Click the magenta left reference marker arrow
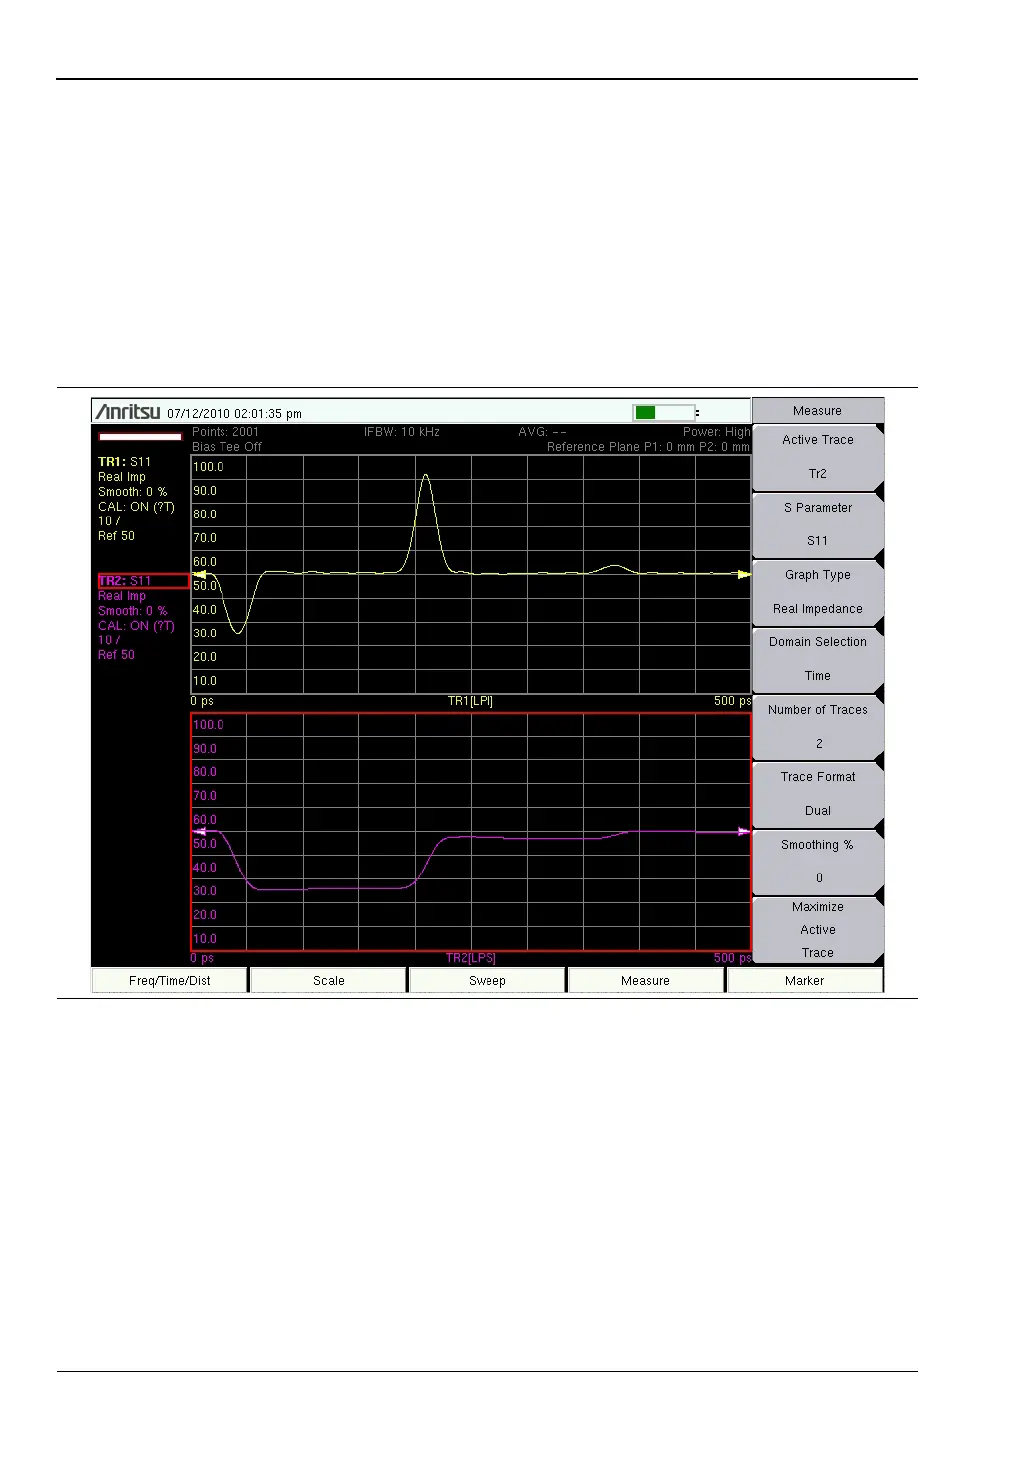 pyautogui.click(x=199, y=831)
